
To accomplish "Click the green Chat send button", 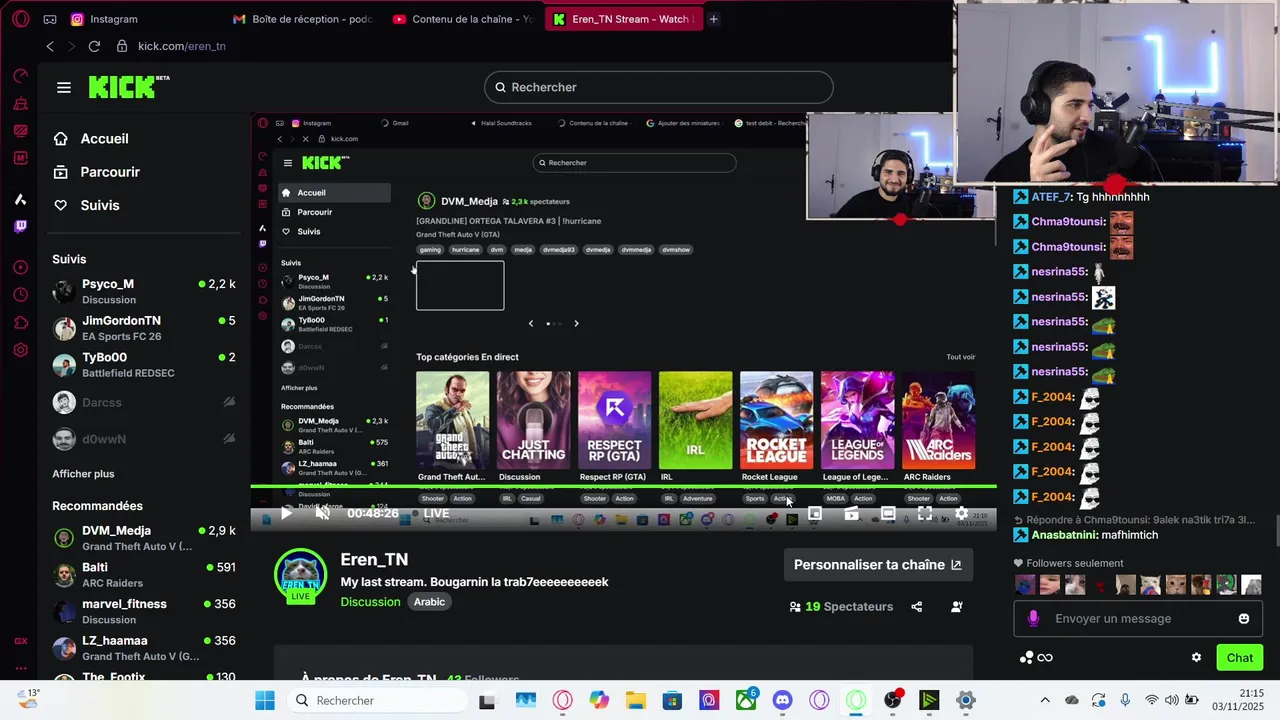I will pos(1239,657).
